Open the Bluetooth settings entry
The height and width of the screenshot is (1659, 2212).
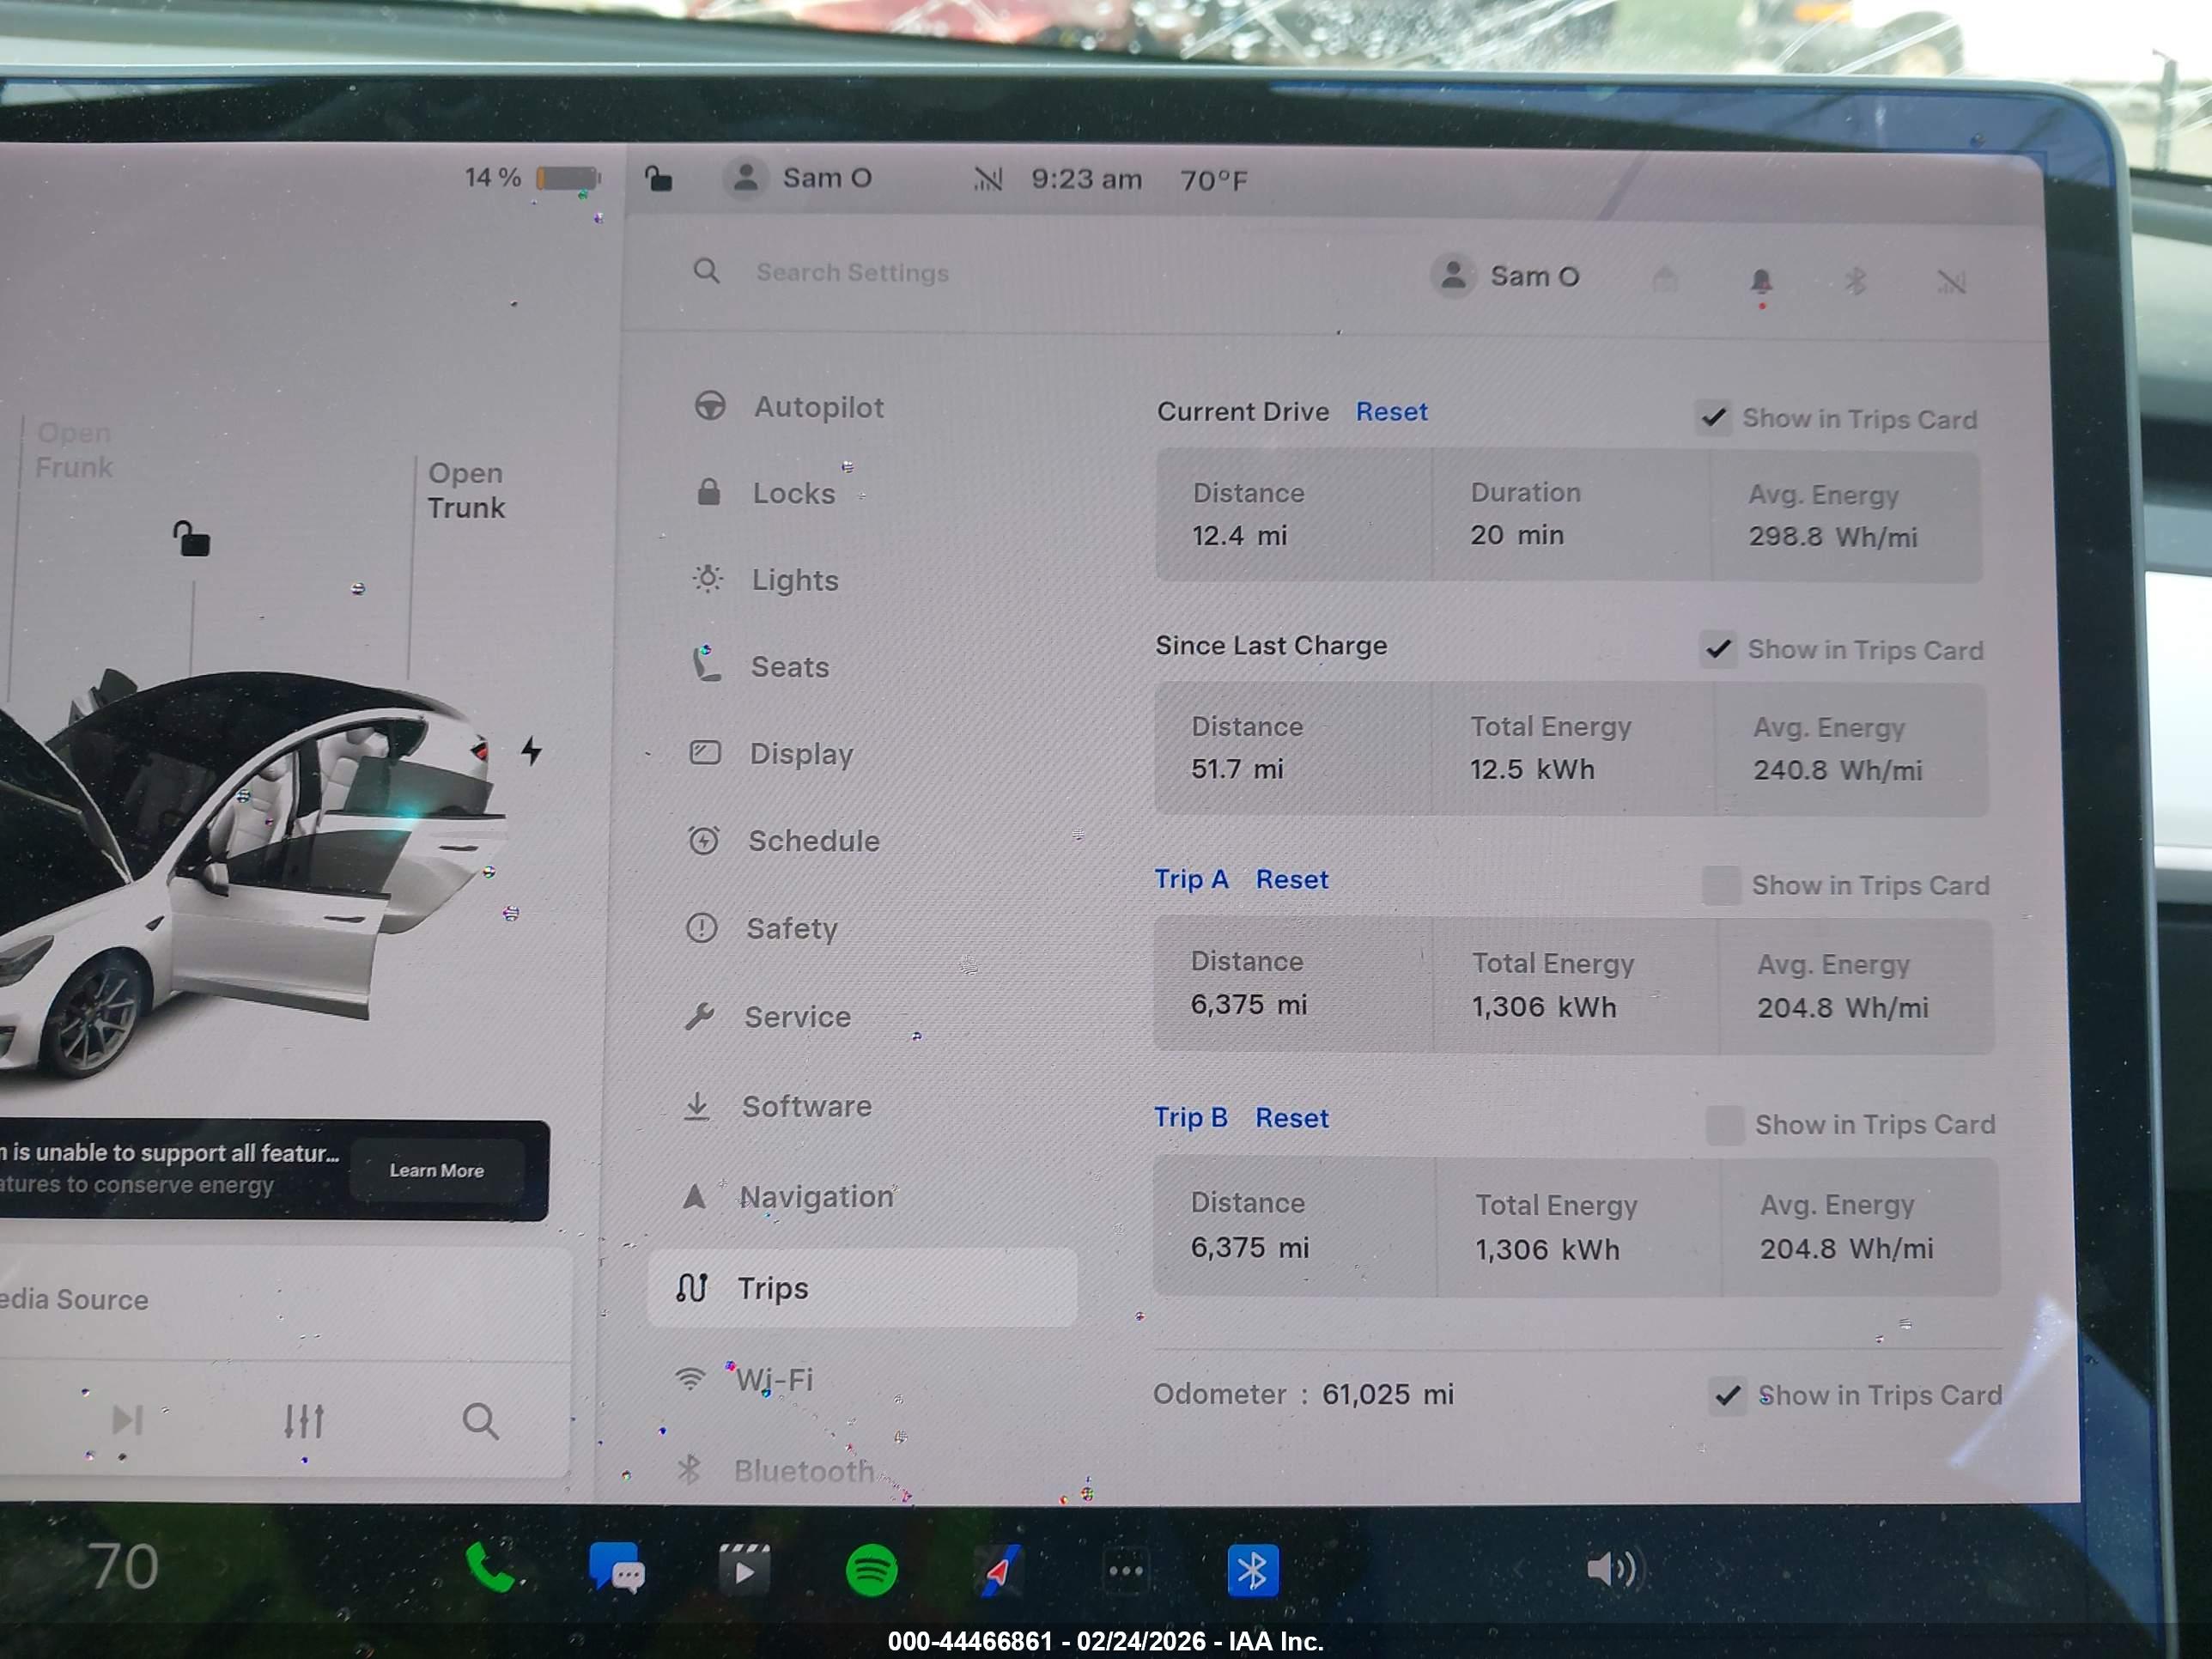click(x=775, y=1470)
